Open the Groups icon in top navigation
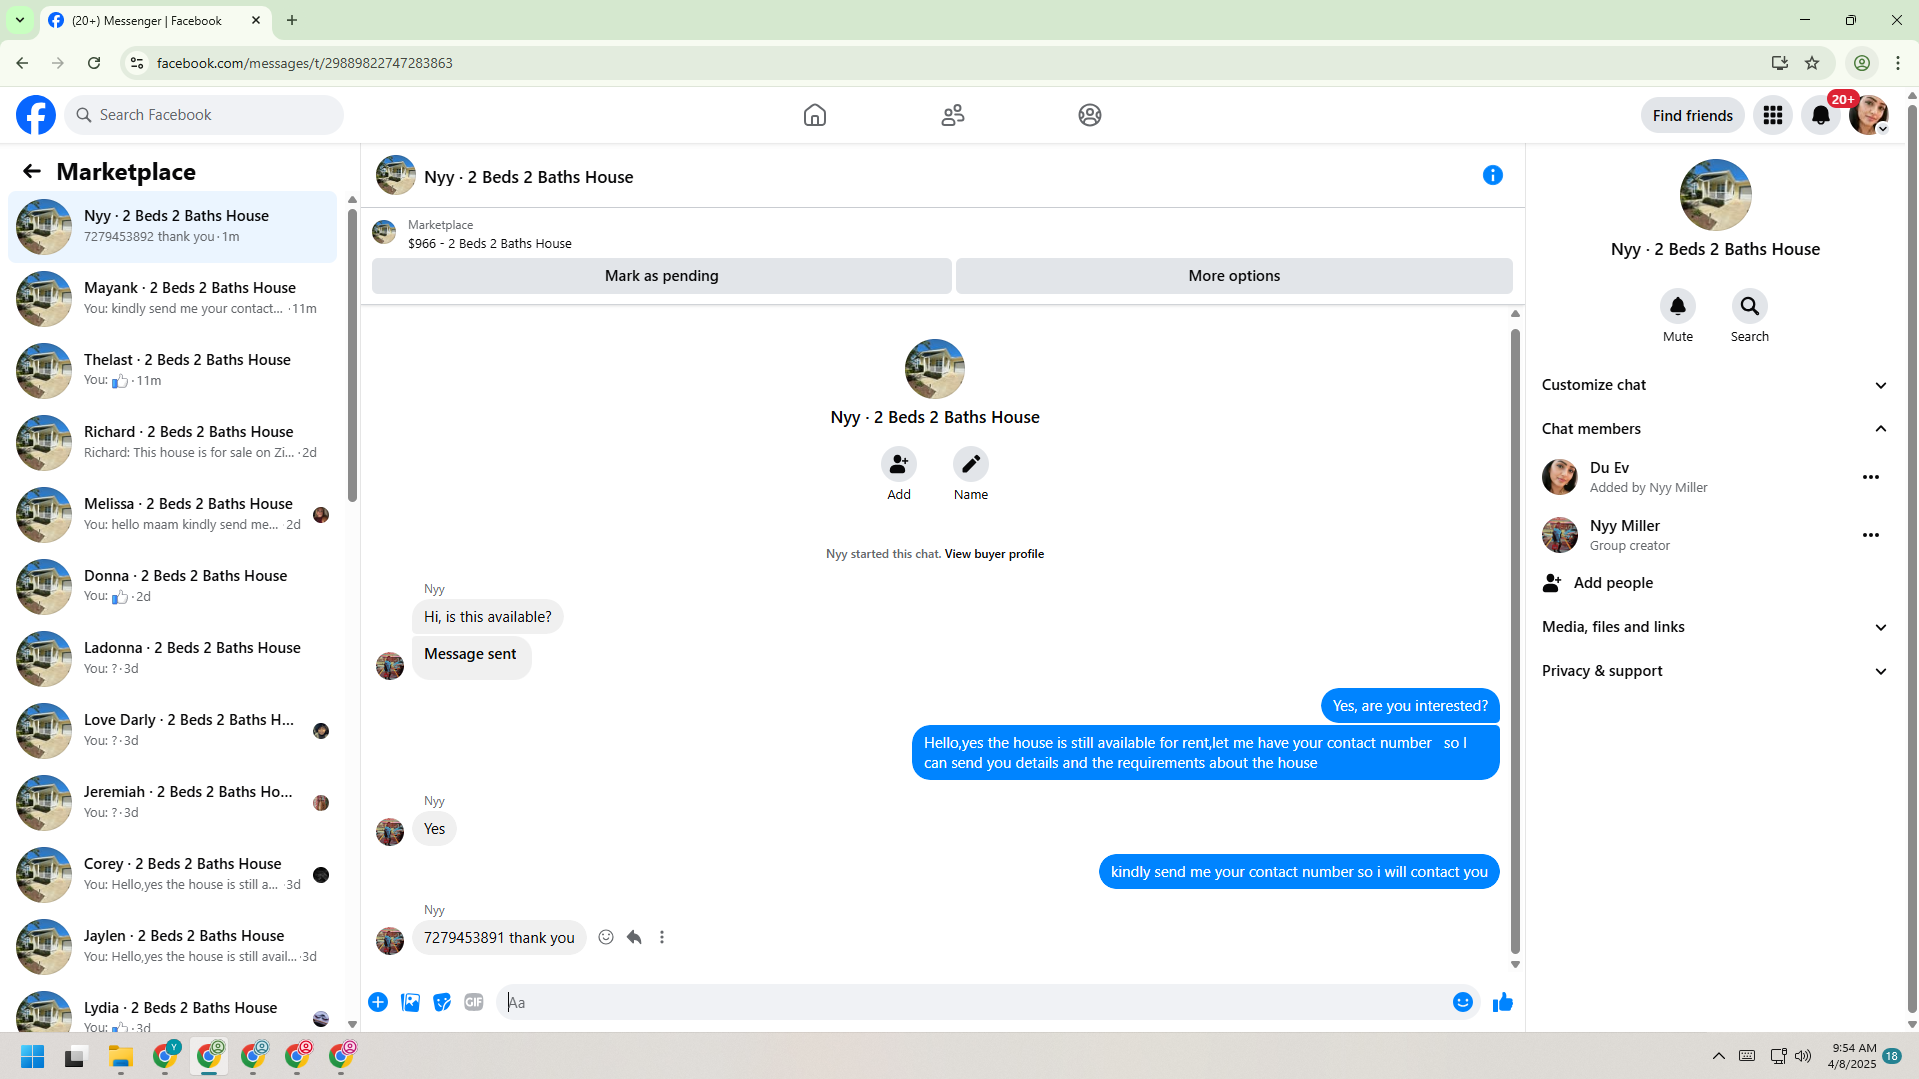 point(1090,115)
